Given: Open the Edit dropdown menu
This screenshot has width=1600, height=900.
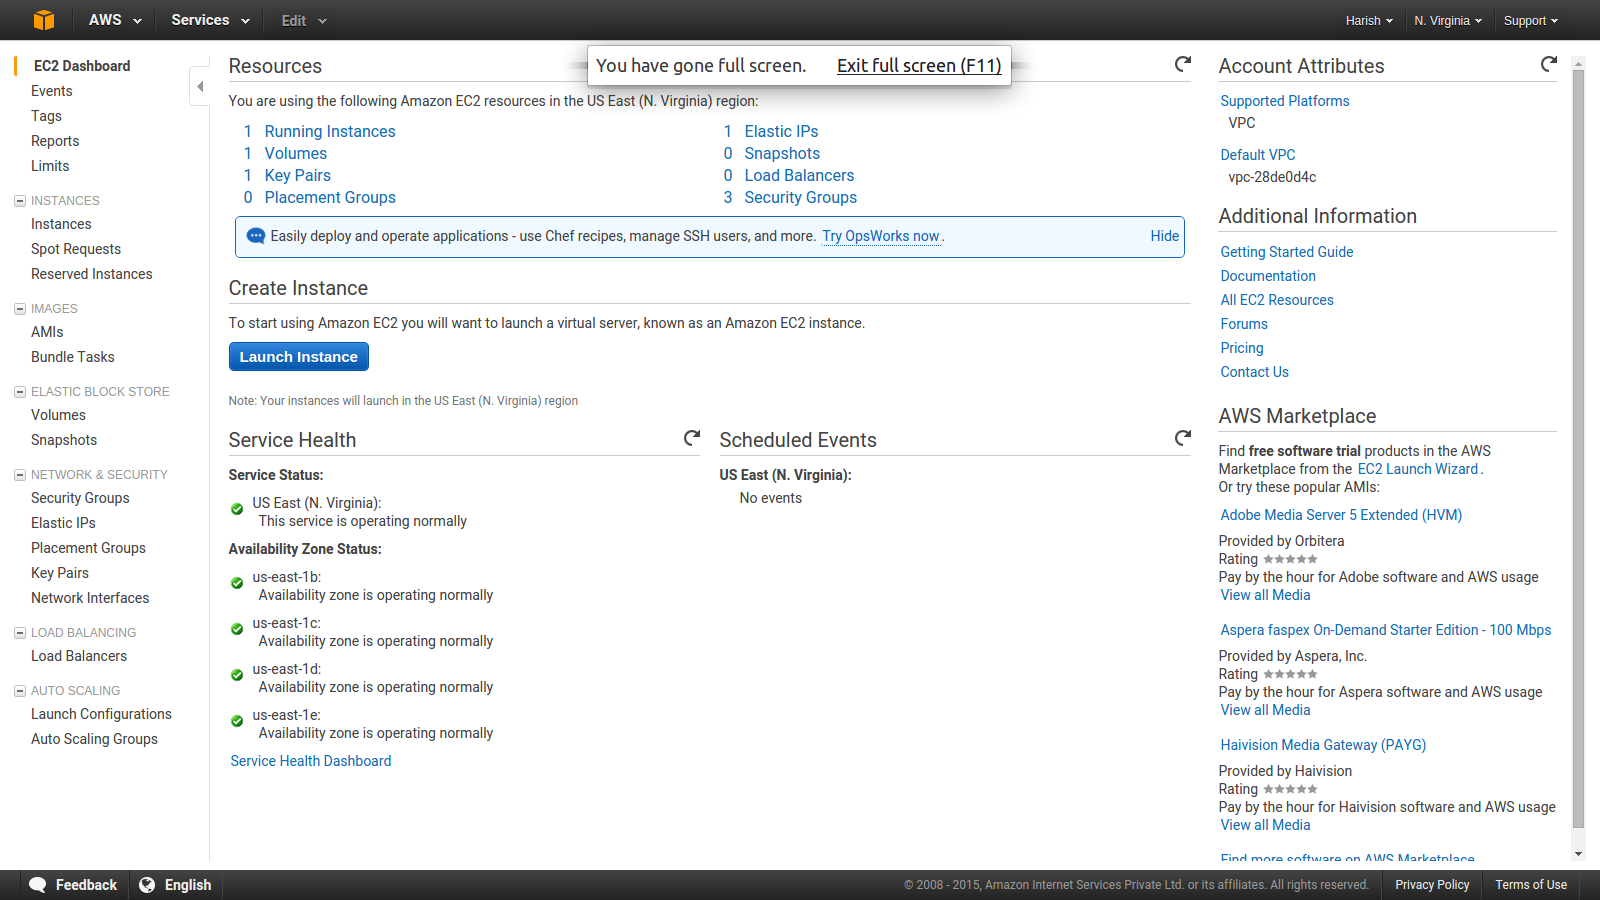Looking at the screenshot, I should (x=304, y=20).
